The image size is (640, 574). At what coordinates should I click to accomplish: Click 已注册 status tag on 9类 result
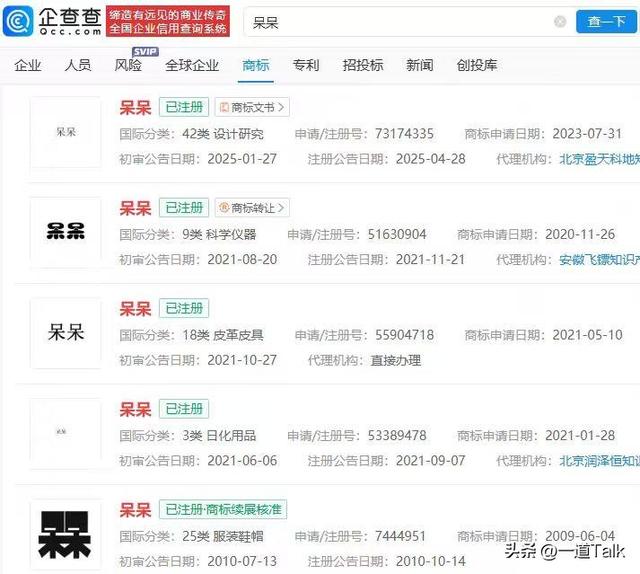click(184, 208)
